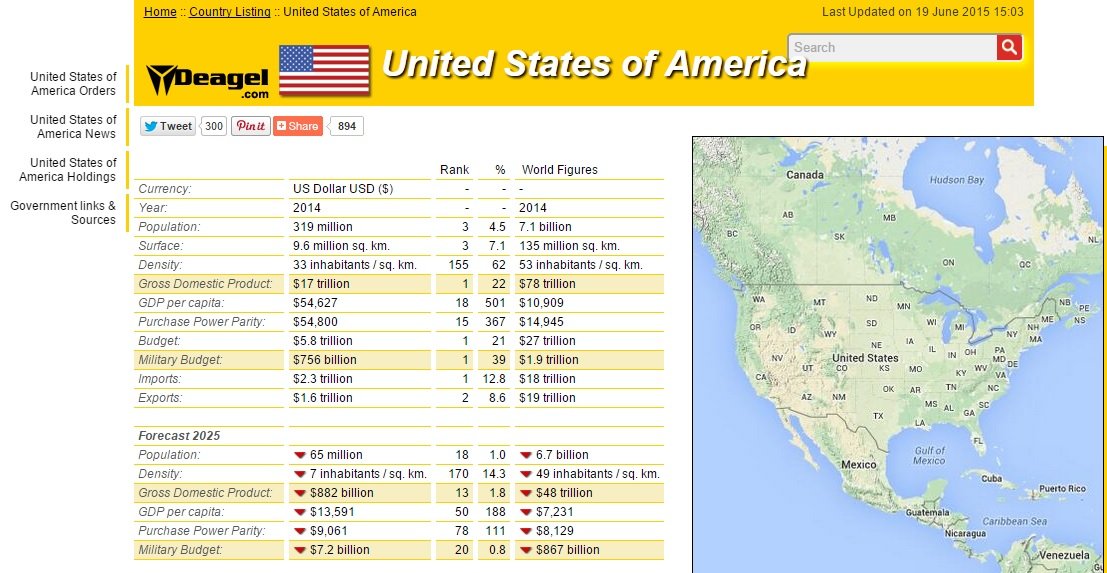
Task: Click the 2014 $17 trillion GDP value
Action: point(321,284)
